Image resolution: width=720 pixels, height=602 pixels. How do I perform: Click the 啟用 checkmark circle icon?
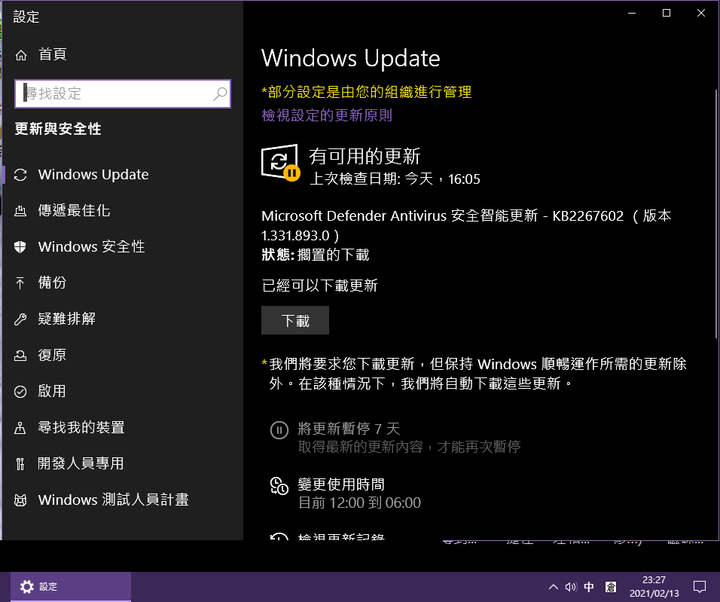[20, 392]
